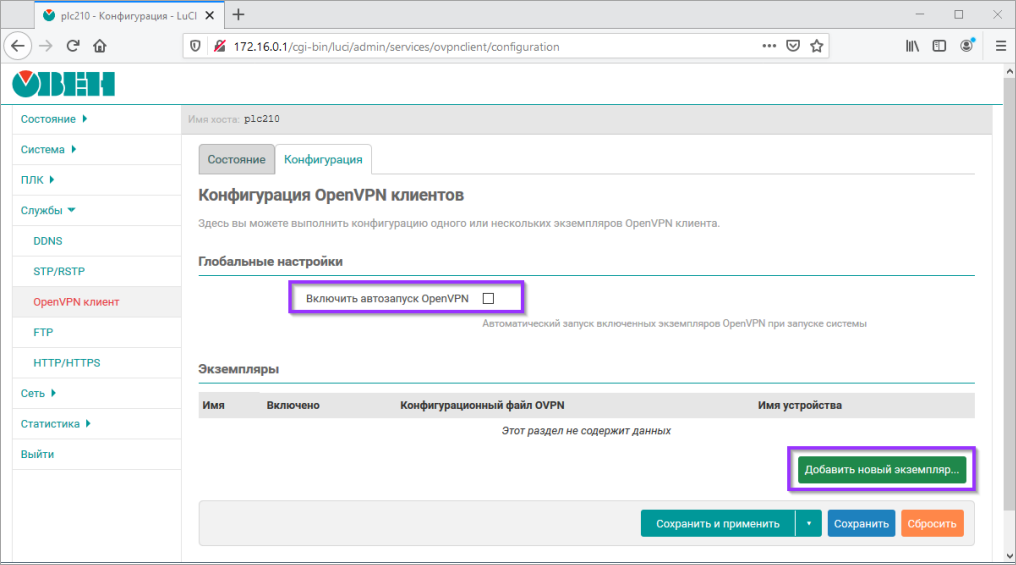Reload the page with the refresh icon
This screenshot has width=1016, height=565.
[x=73, y=46]
